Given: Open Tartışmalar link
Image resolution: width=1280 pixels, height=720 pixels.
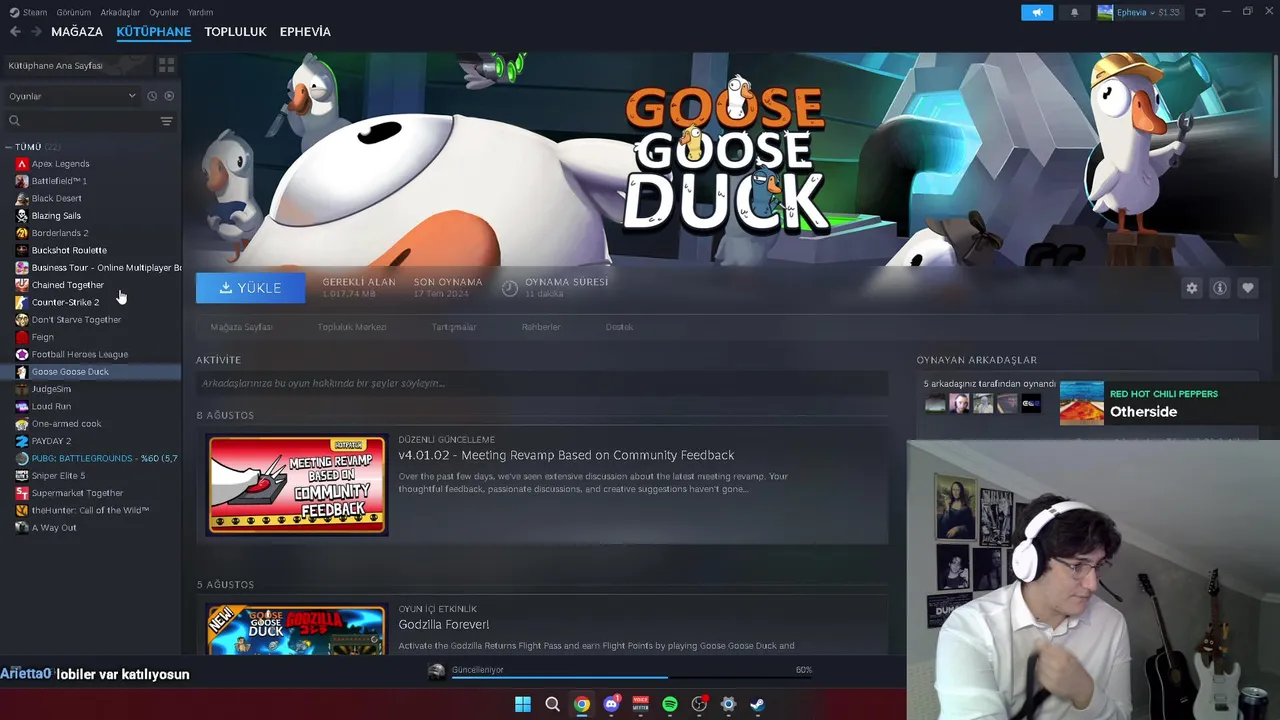Looking at the screenshot, I should pyautogui.click(x=454, y=327).
